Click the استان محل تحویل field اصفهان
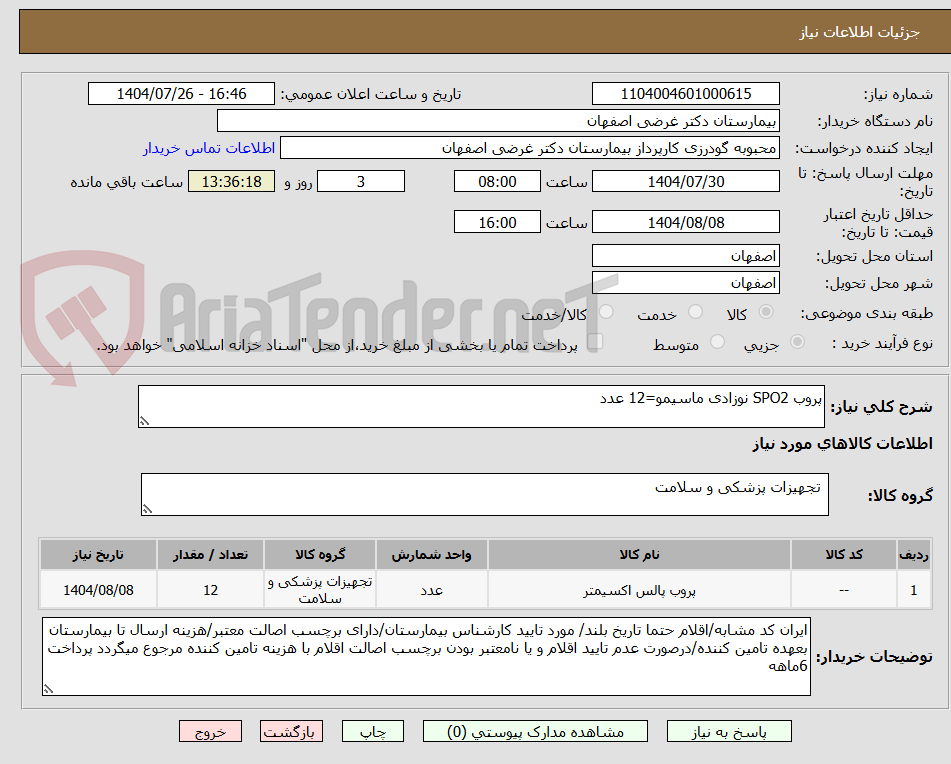The height and width of the screenshot is (764, 951). [x=685, y=256]
